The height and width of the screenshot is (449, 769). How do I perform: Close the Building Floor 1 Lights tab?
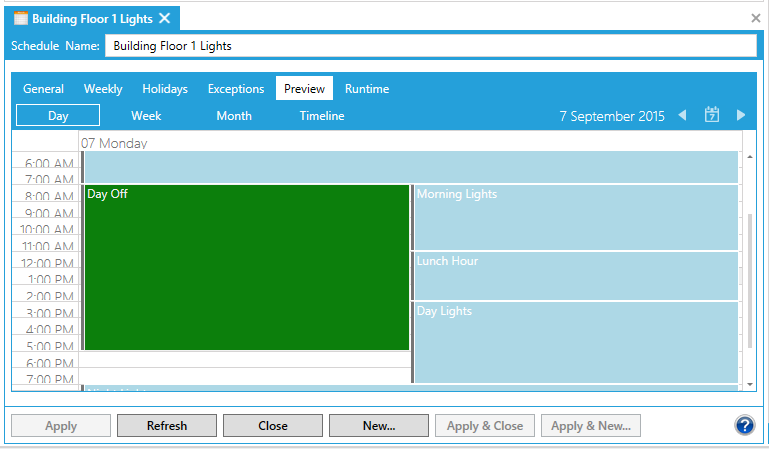click(165, 18)
